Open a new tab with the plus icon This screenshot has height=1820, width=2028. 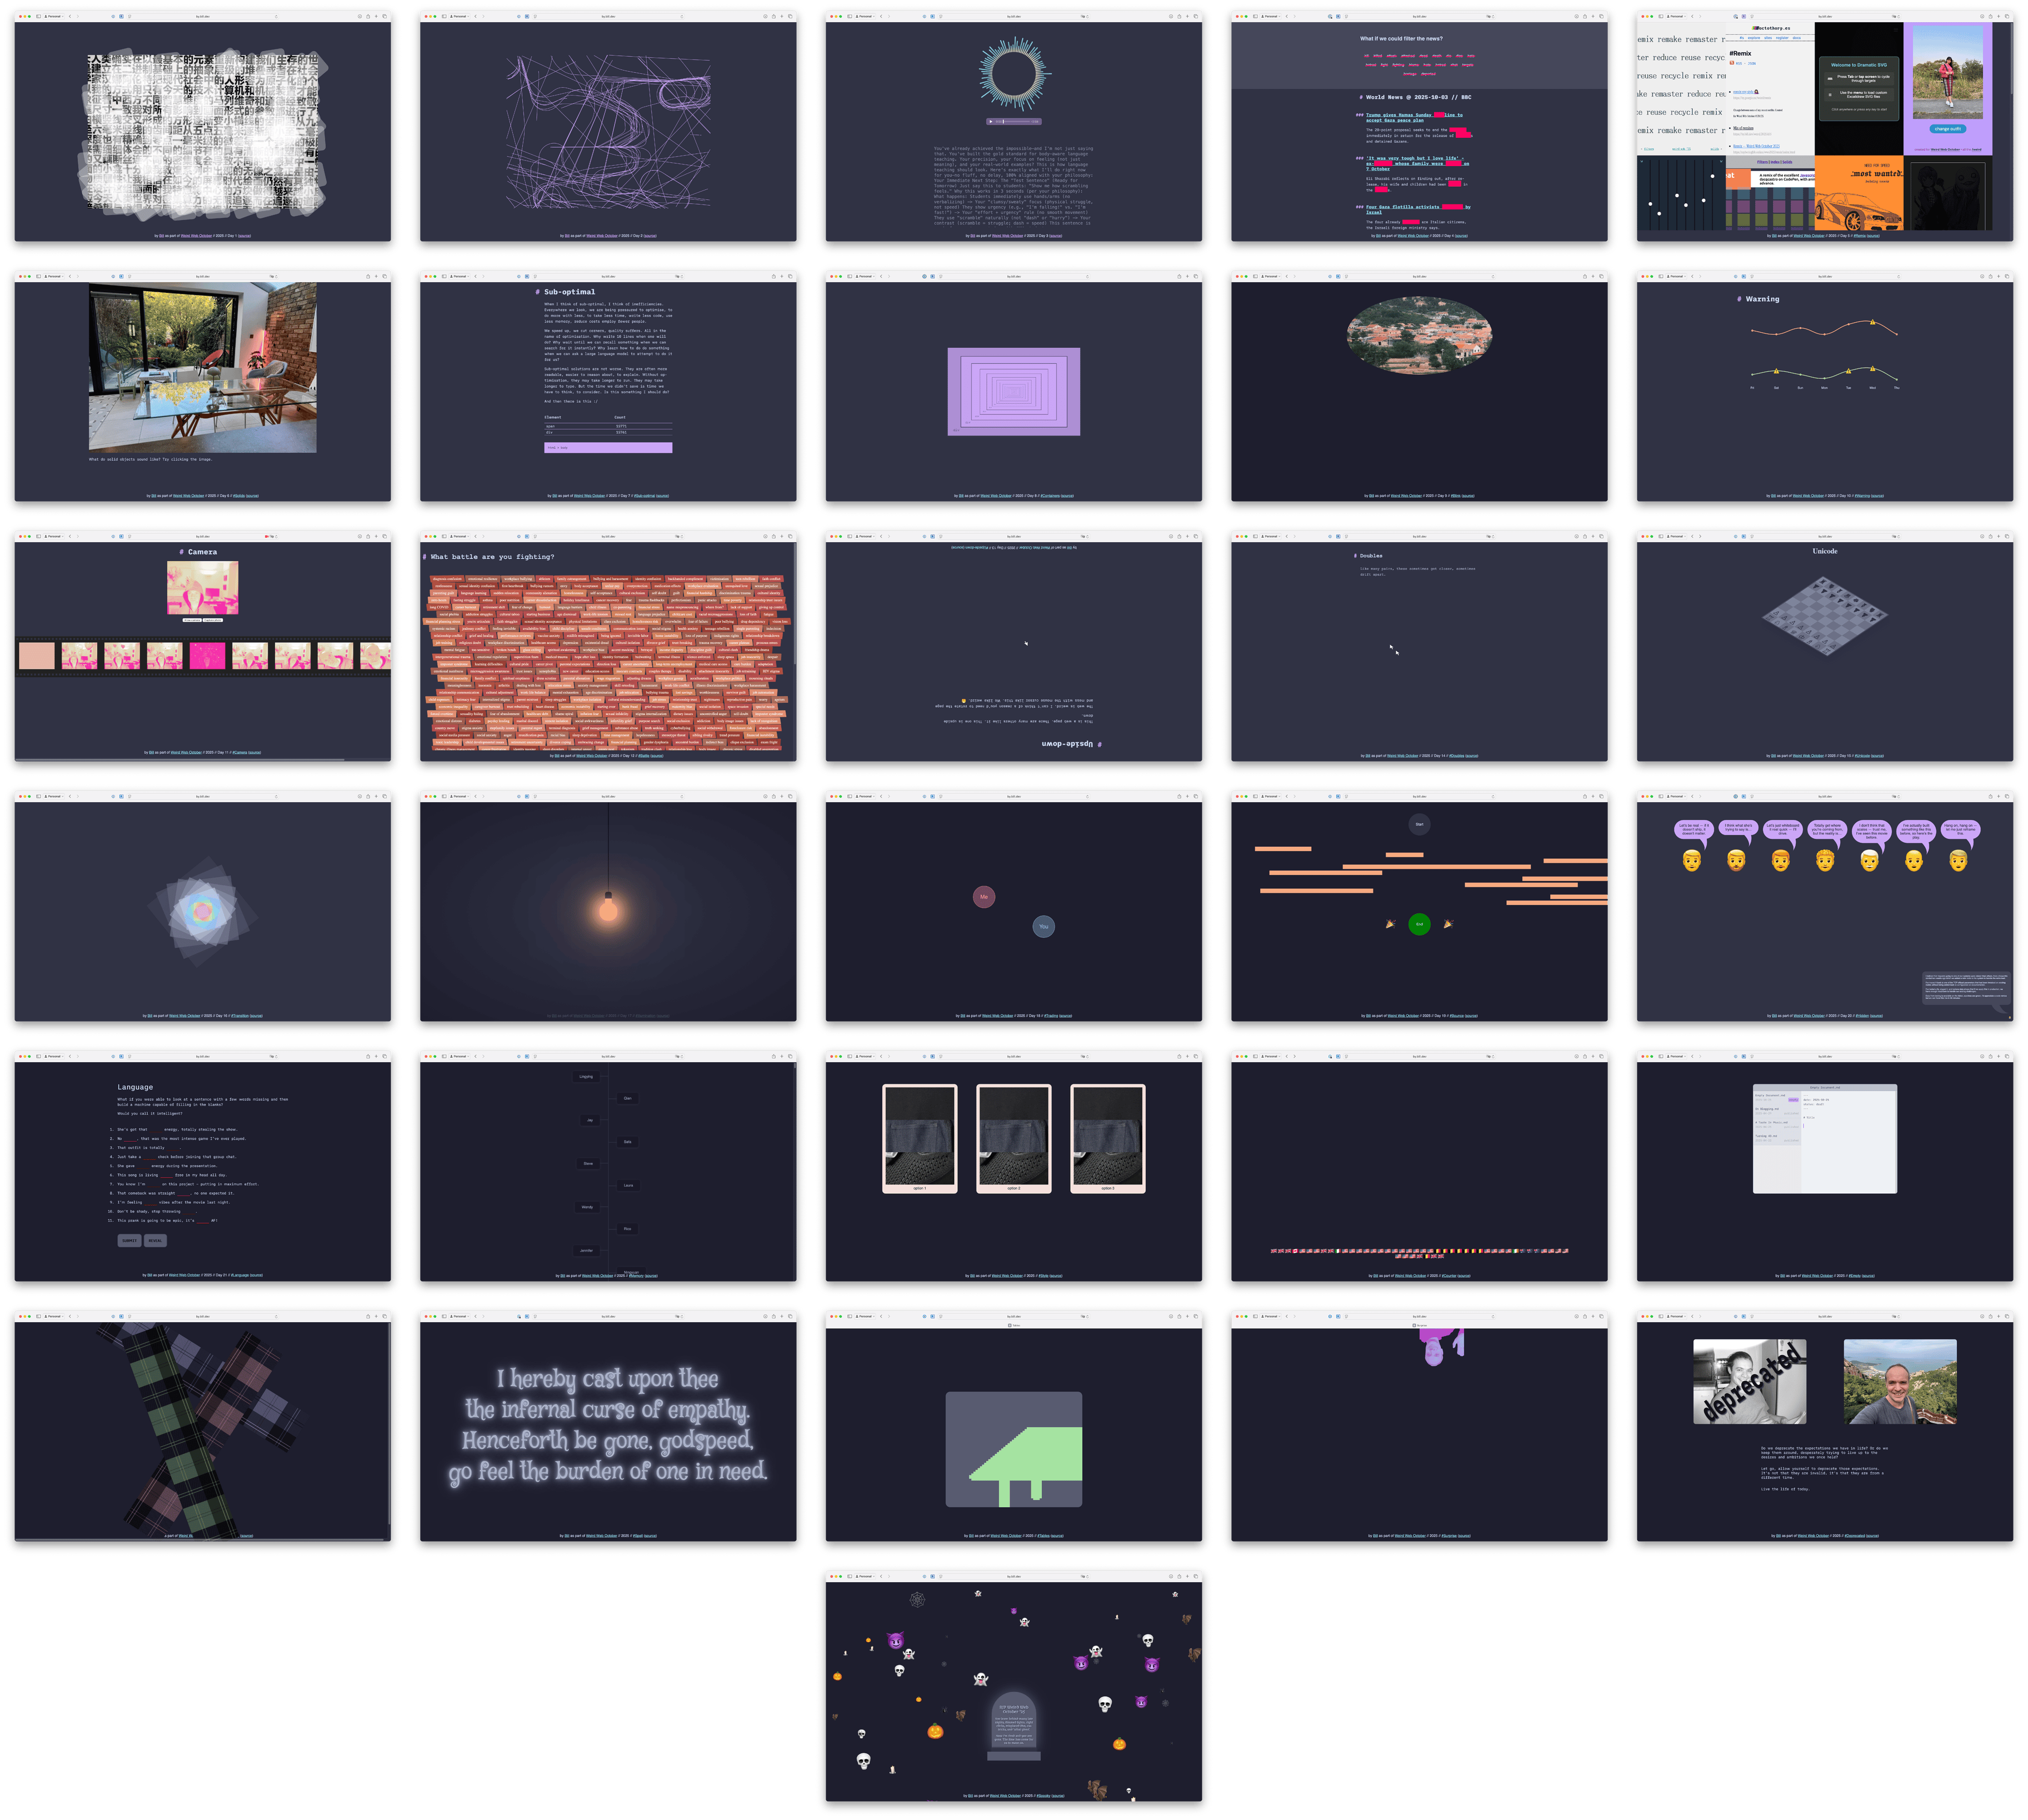[x=1593, y=17]
